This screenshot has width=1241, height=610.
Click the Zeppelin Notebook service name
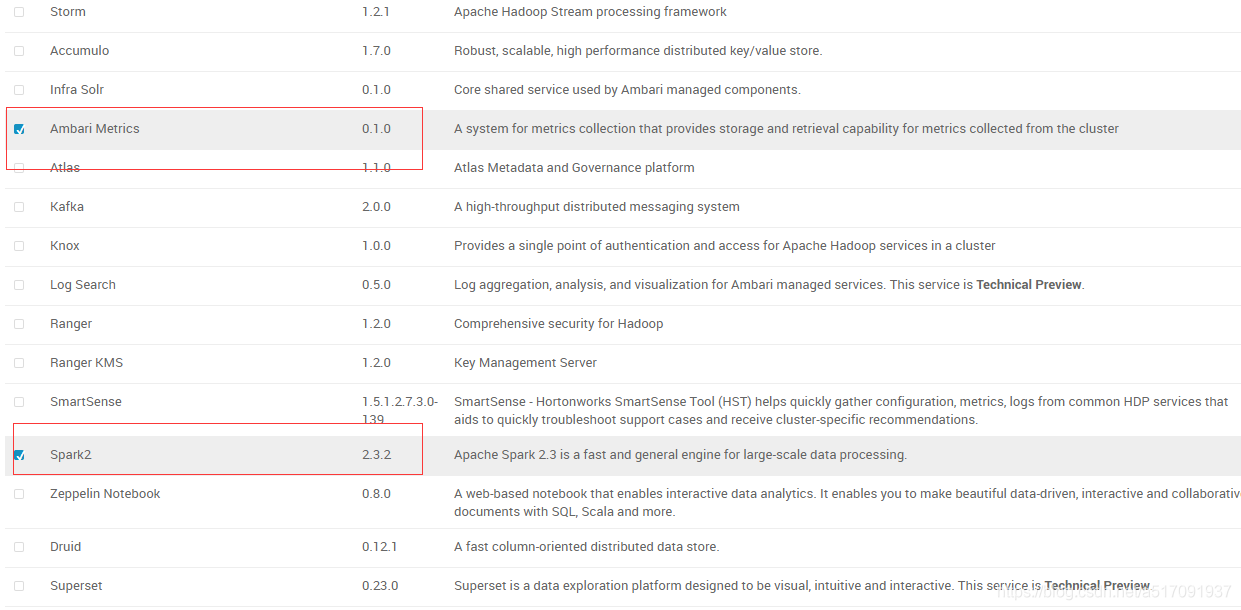[x=105, y=494]
